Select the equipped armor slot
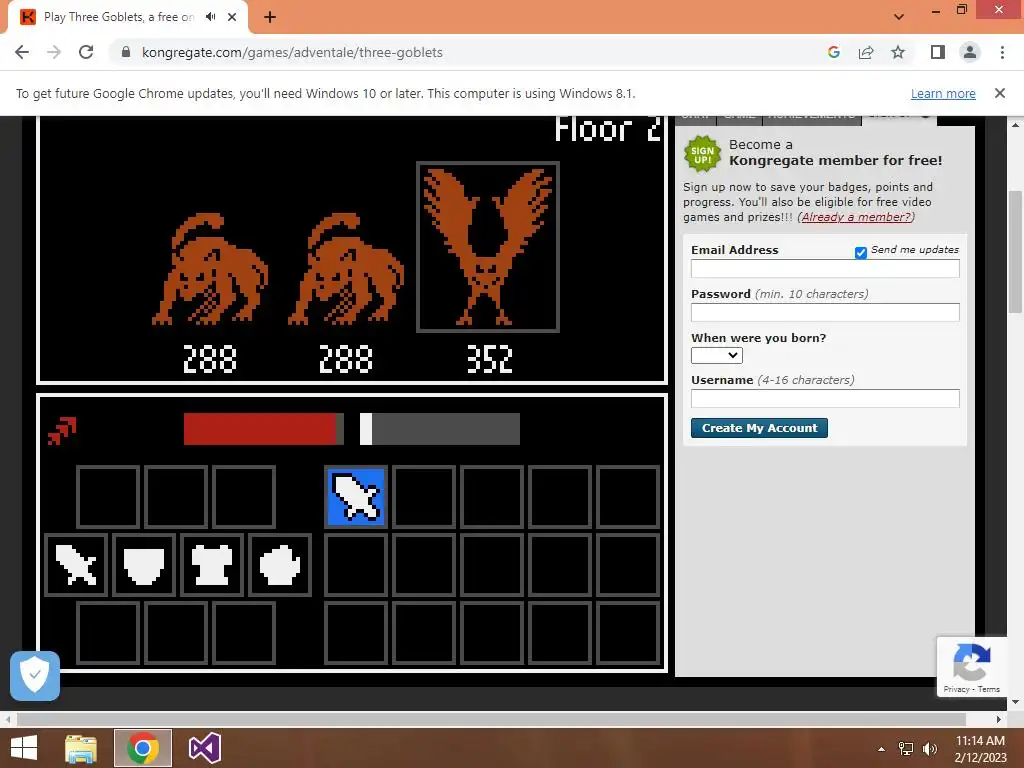The width and height of the screenshot is (1024, 768). coord(212,565)
